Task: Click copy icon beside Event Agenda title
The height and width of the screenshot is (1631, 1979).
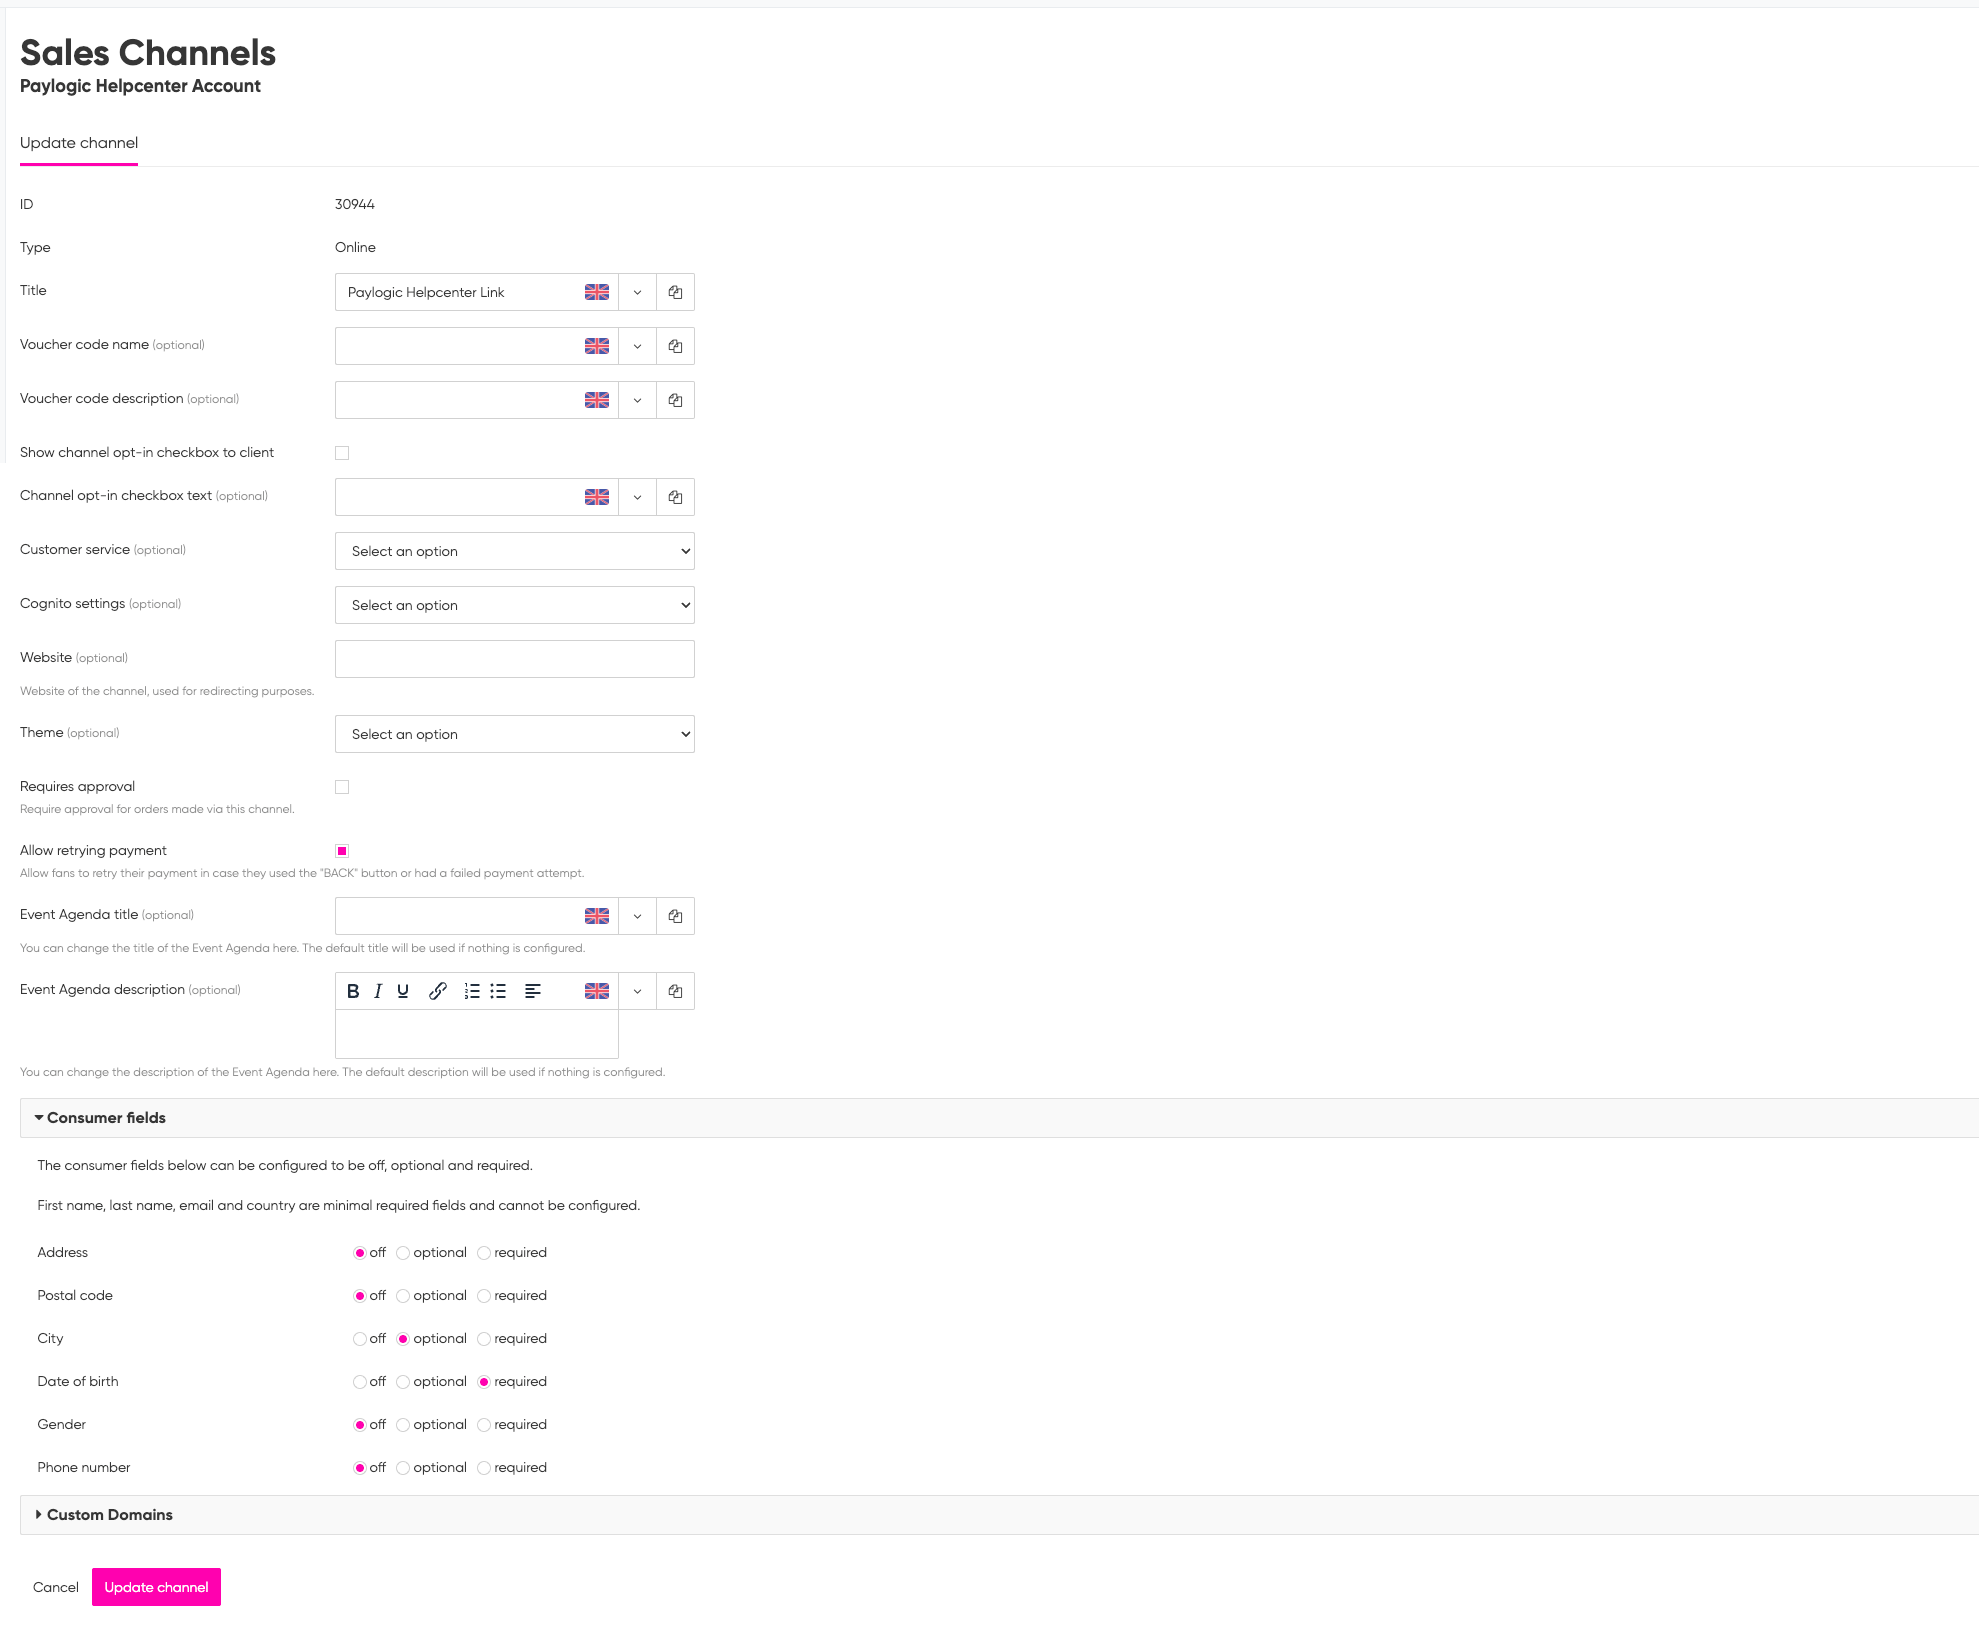Action: [x=675, y=916]
